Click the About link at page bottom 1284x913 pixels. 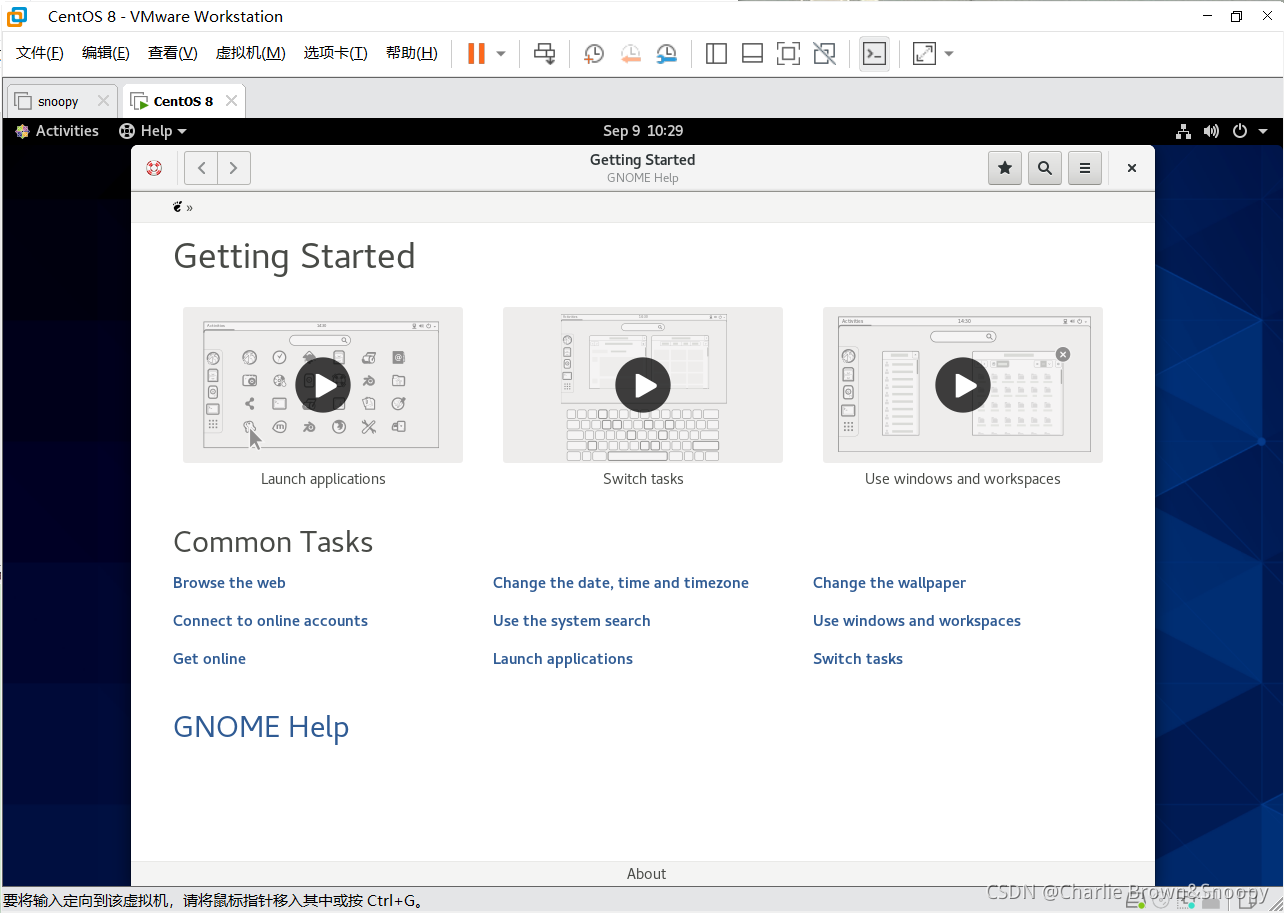click(646, 874)
